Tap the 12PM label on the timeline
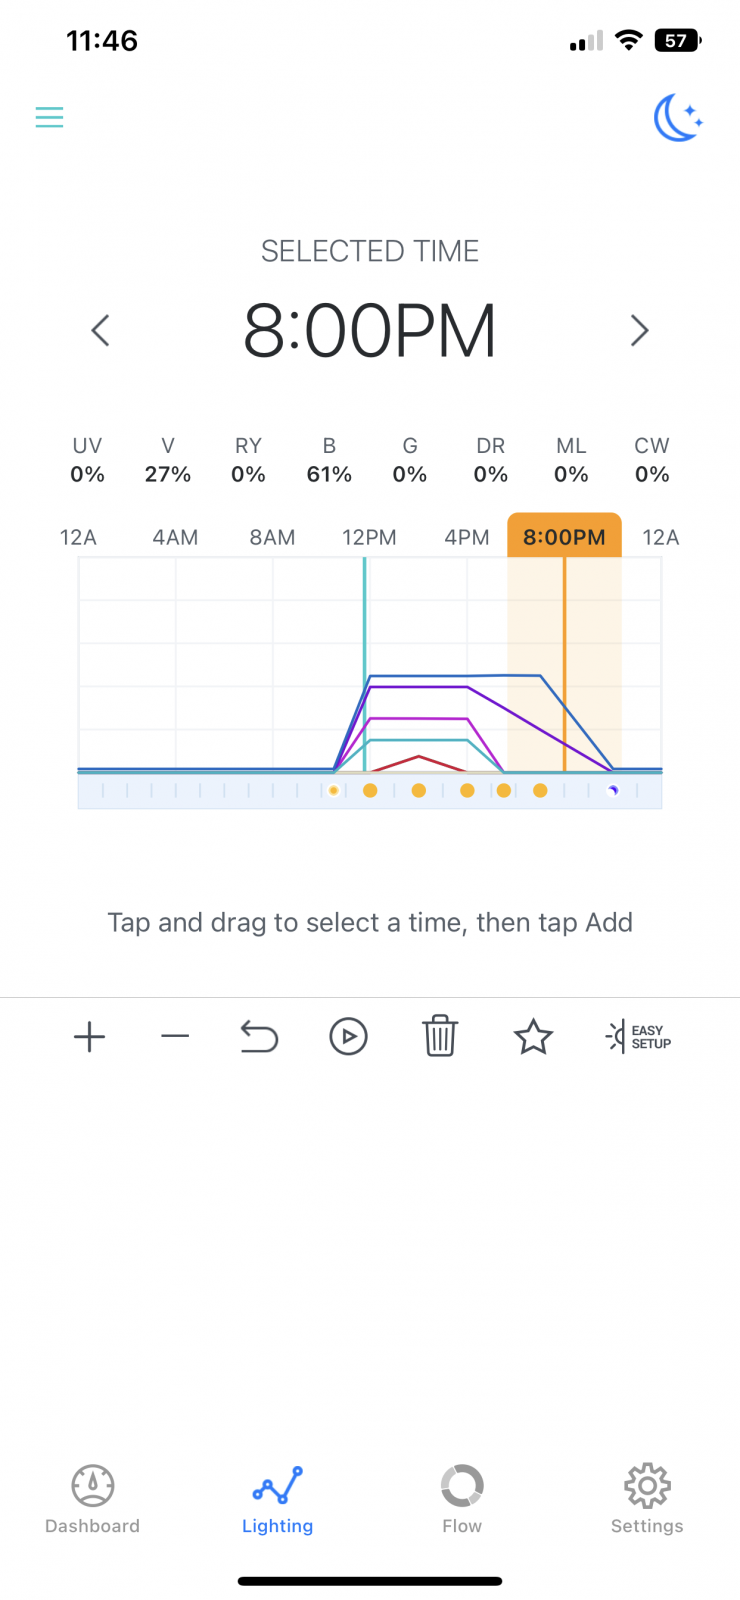The height and width of the screenshot is (1600, 740). 369,537
